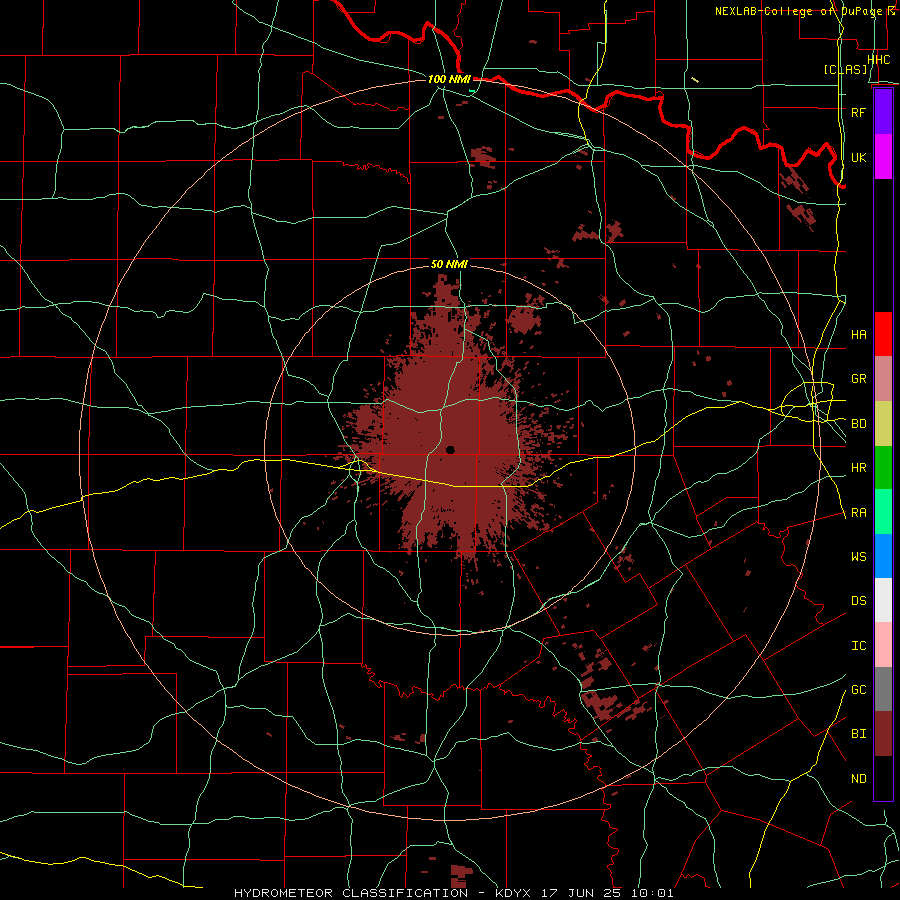The image size is (900, 900).
Task: Click the 'IC' legend label
Action: (858, 646)
